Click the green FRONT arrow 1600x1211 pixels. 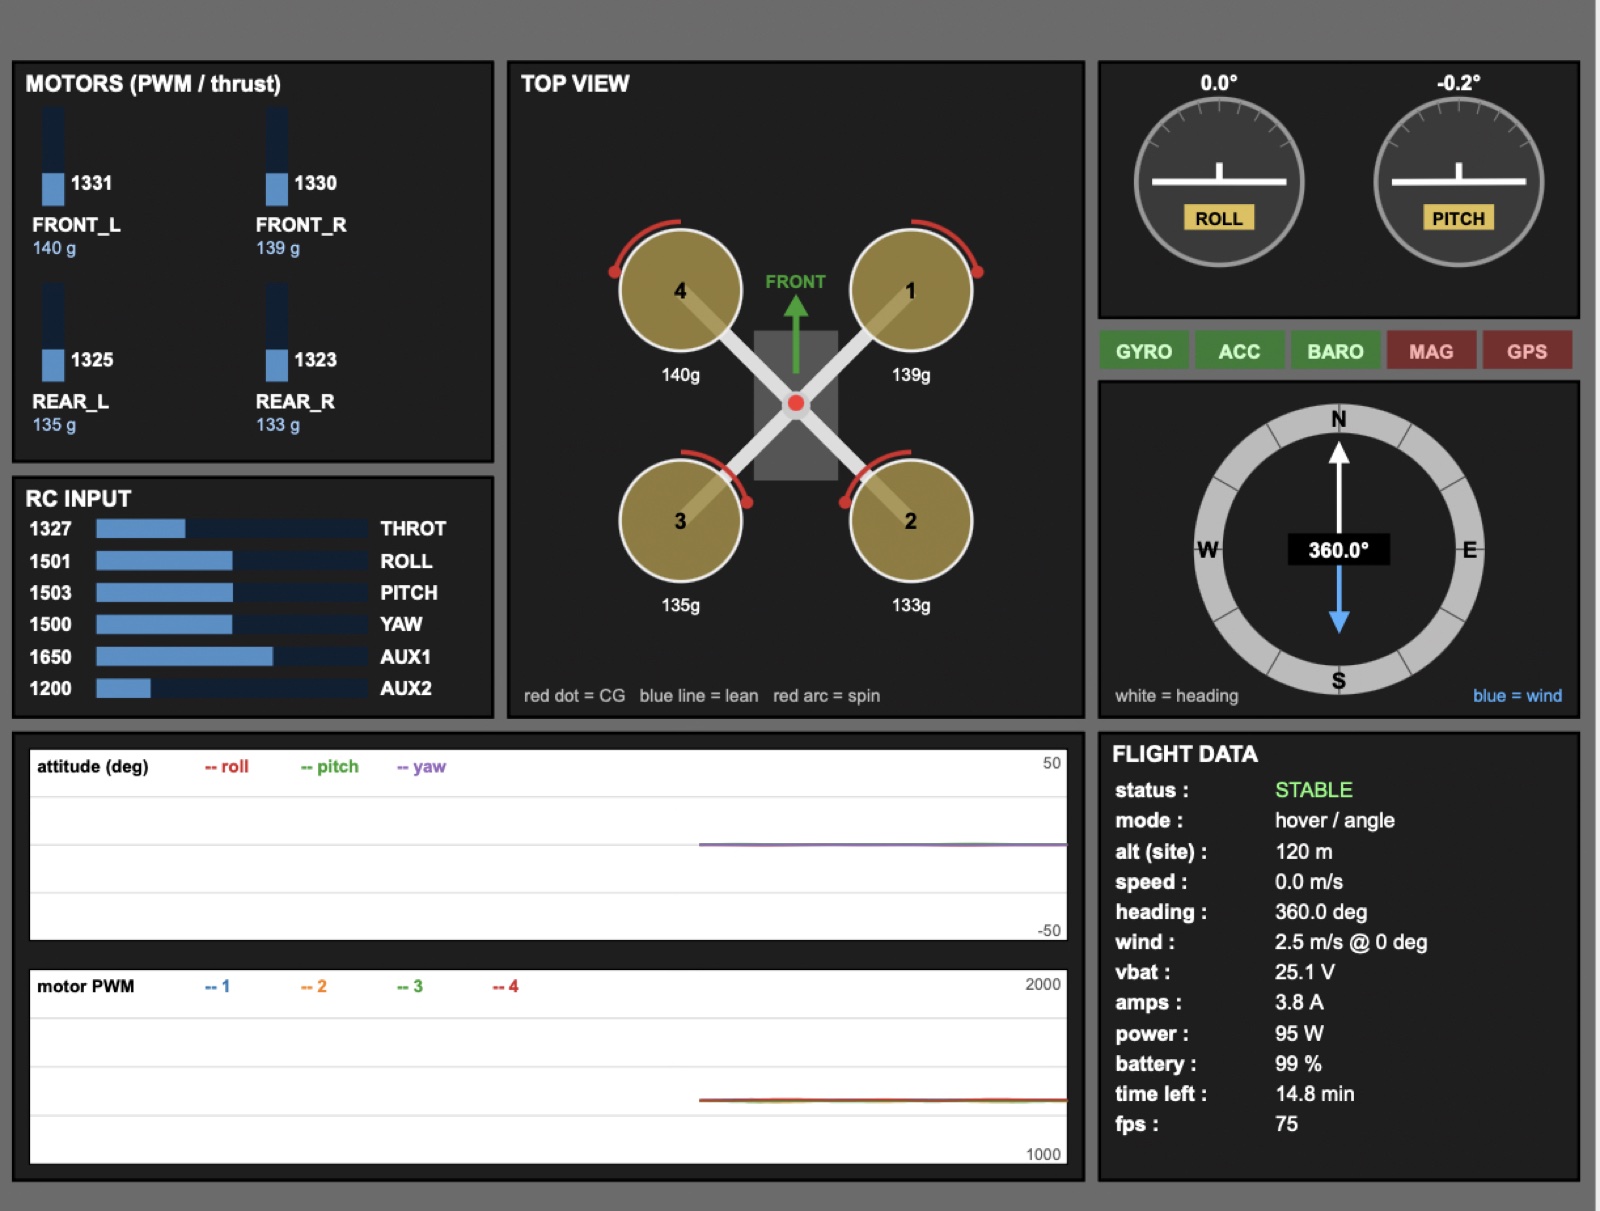[796, 334]
